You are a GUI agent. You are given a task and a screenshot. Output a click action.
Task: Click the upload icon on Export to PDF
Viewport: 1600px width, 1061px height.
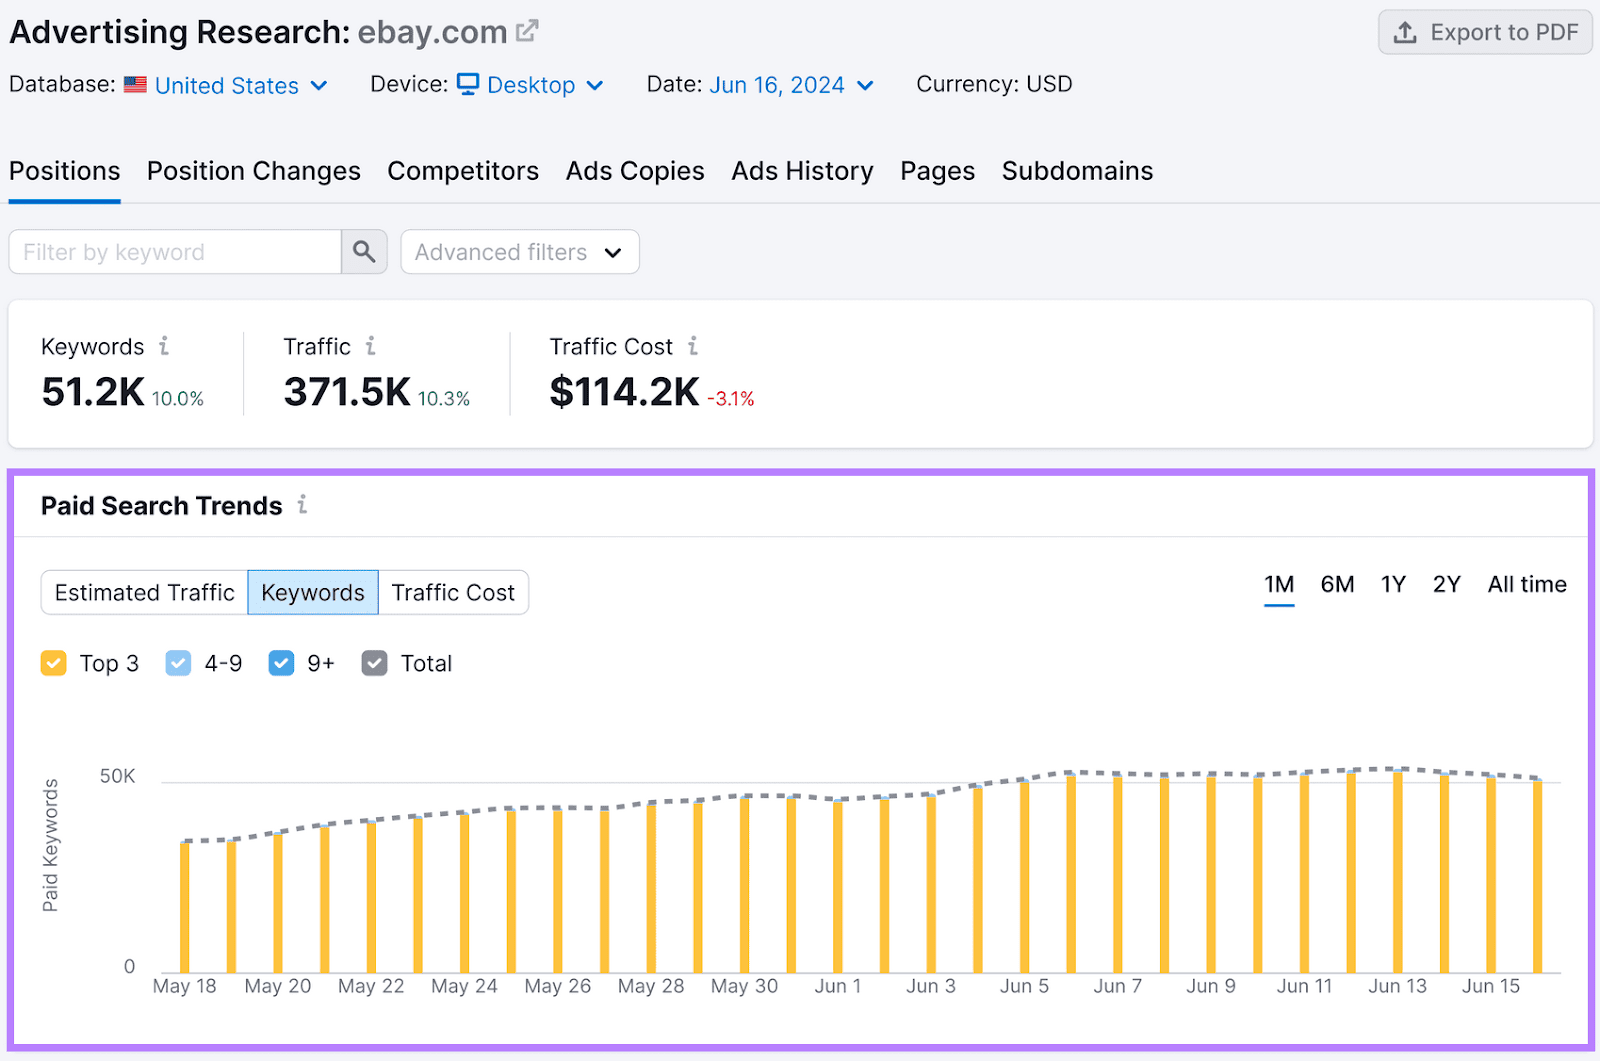coord(1406,32)
